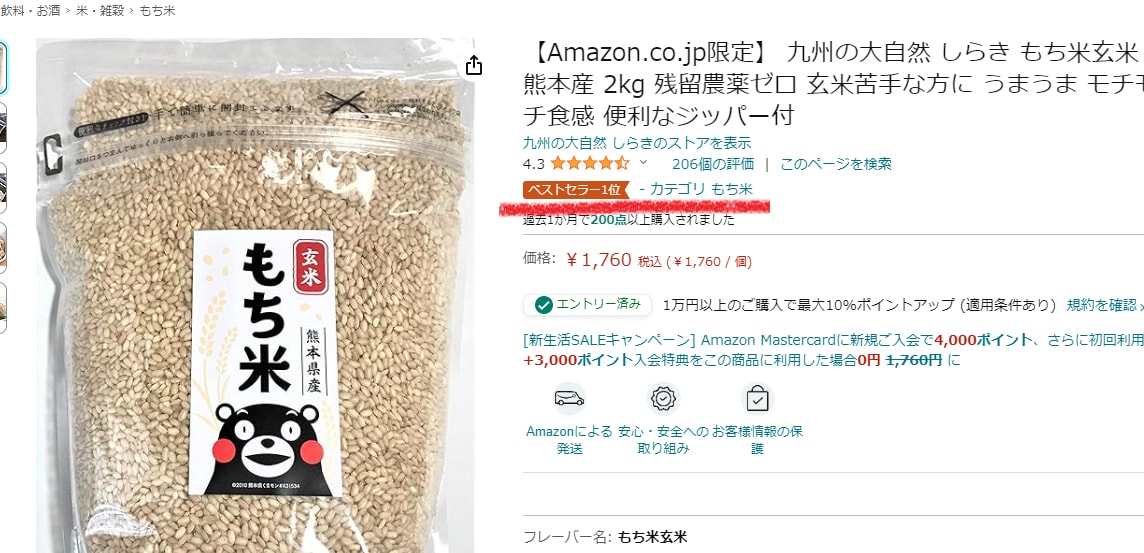1144x553 pixels.
Task: Select the first selected product thumbnail
Action: click(3, 68)
